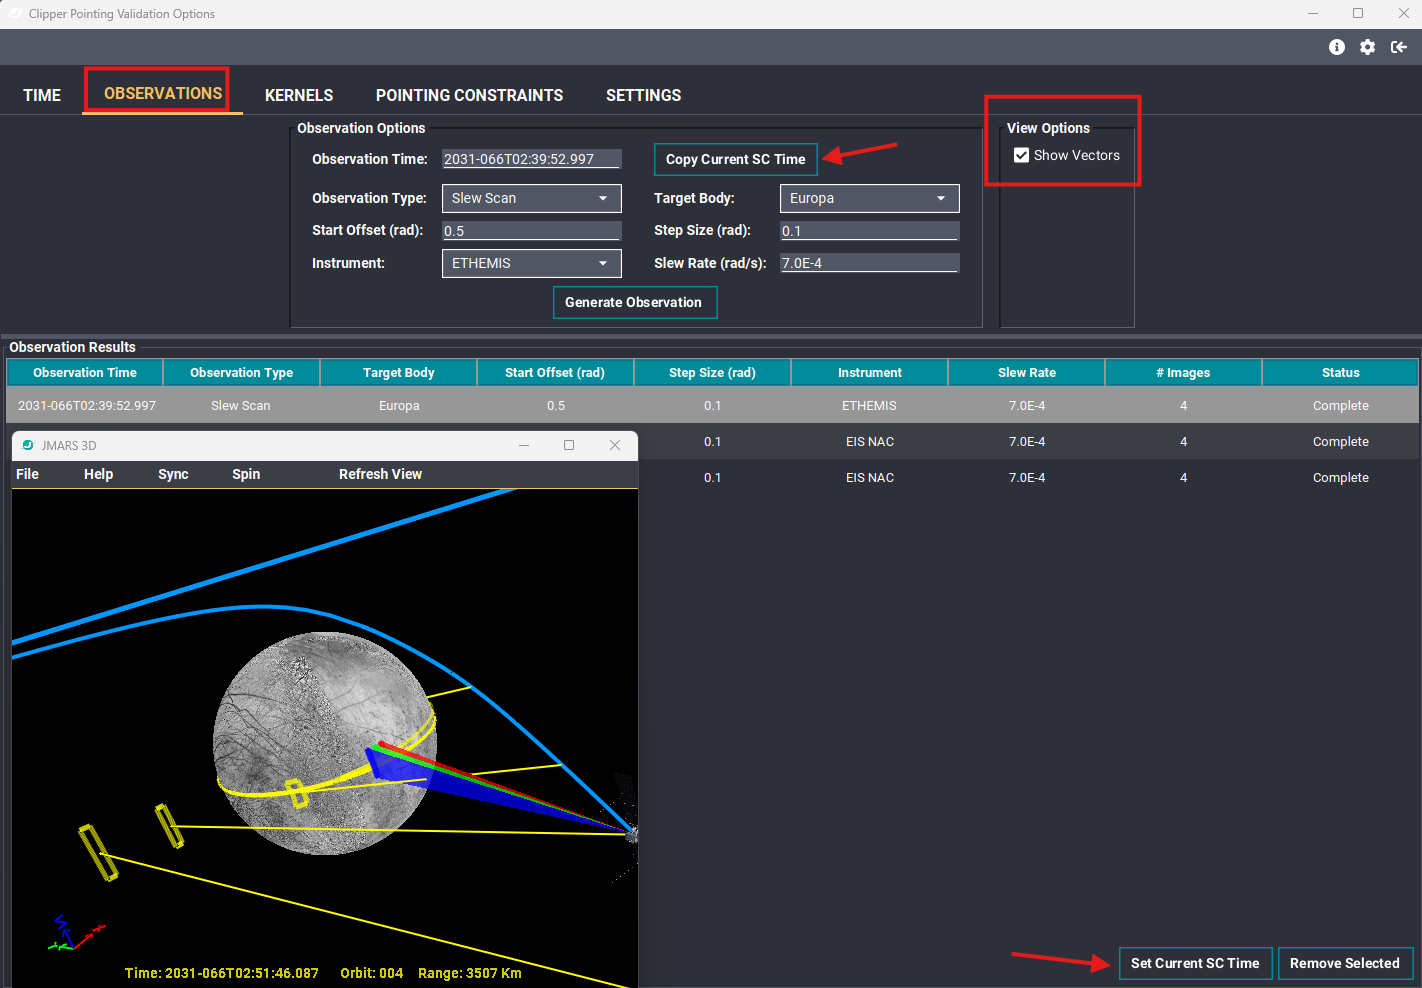
Task: Maximize the JMARS 3D window
Action: (569, 445)
